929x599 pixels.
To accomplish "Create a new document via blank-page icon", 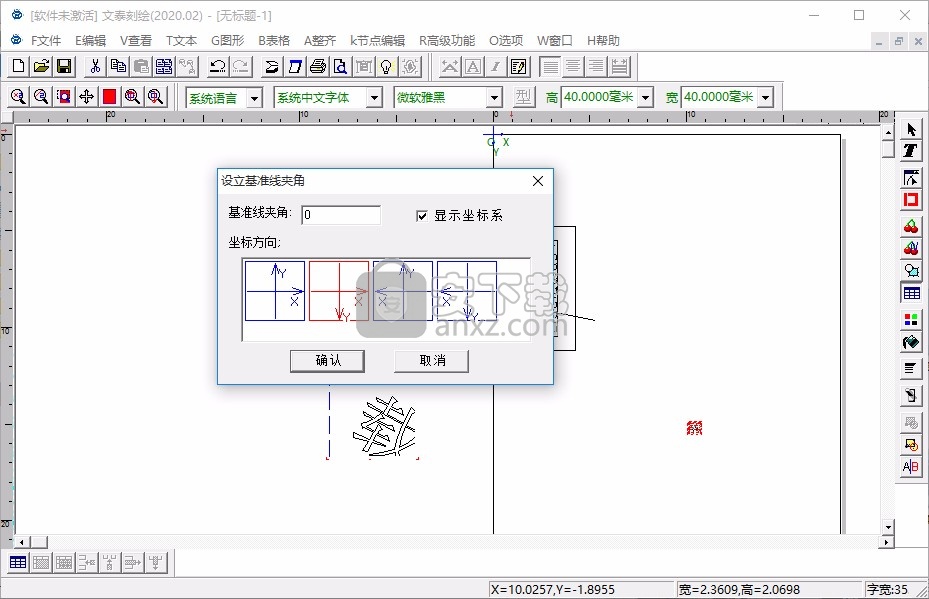I will tap(18, 66).
